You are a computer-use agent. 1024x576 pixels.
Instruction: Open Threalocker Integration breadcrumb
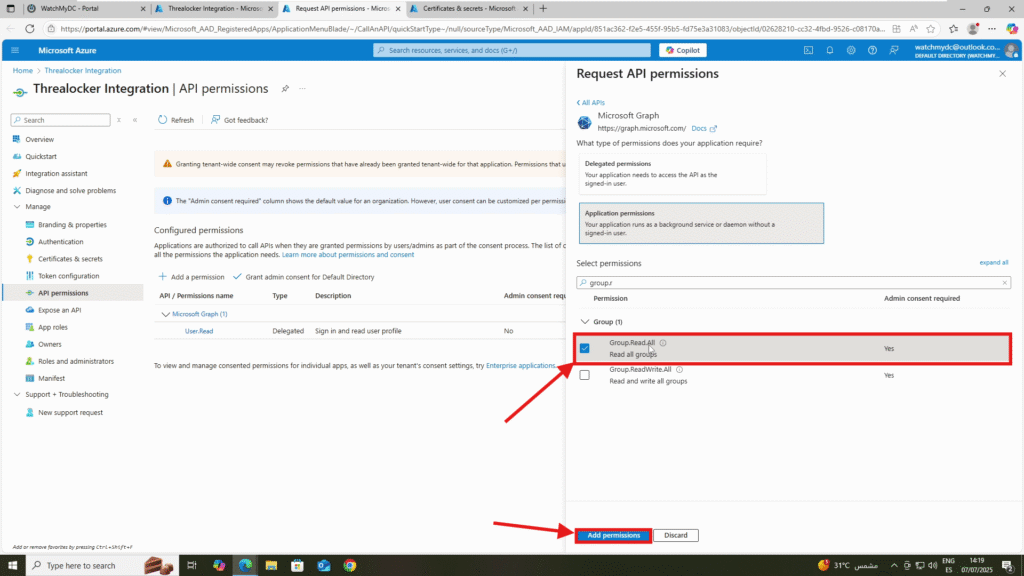coord(82,71)
